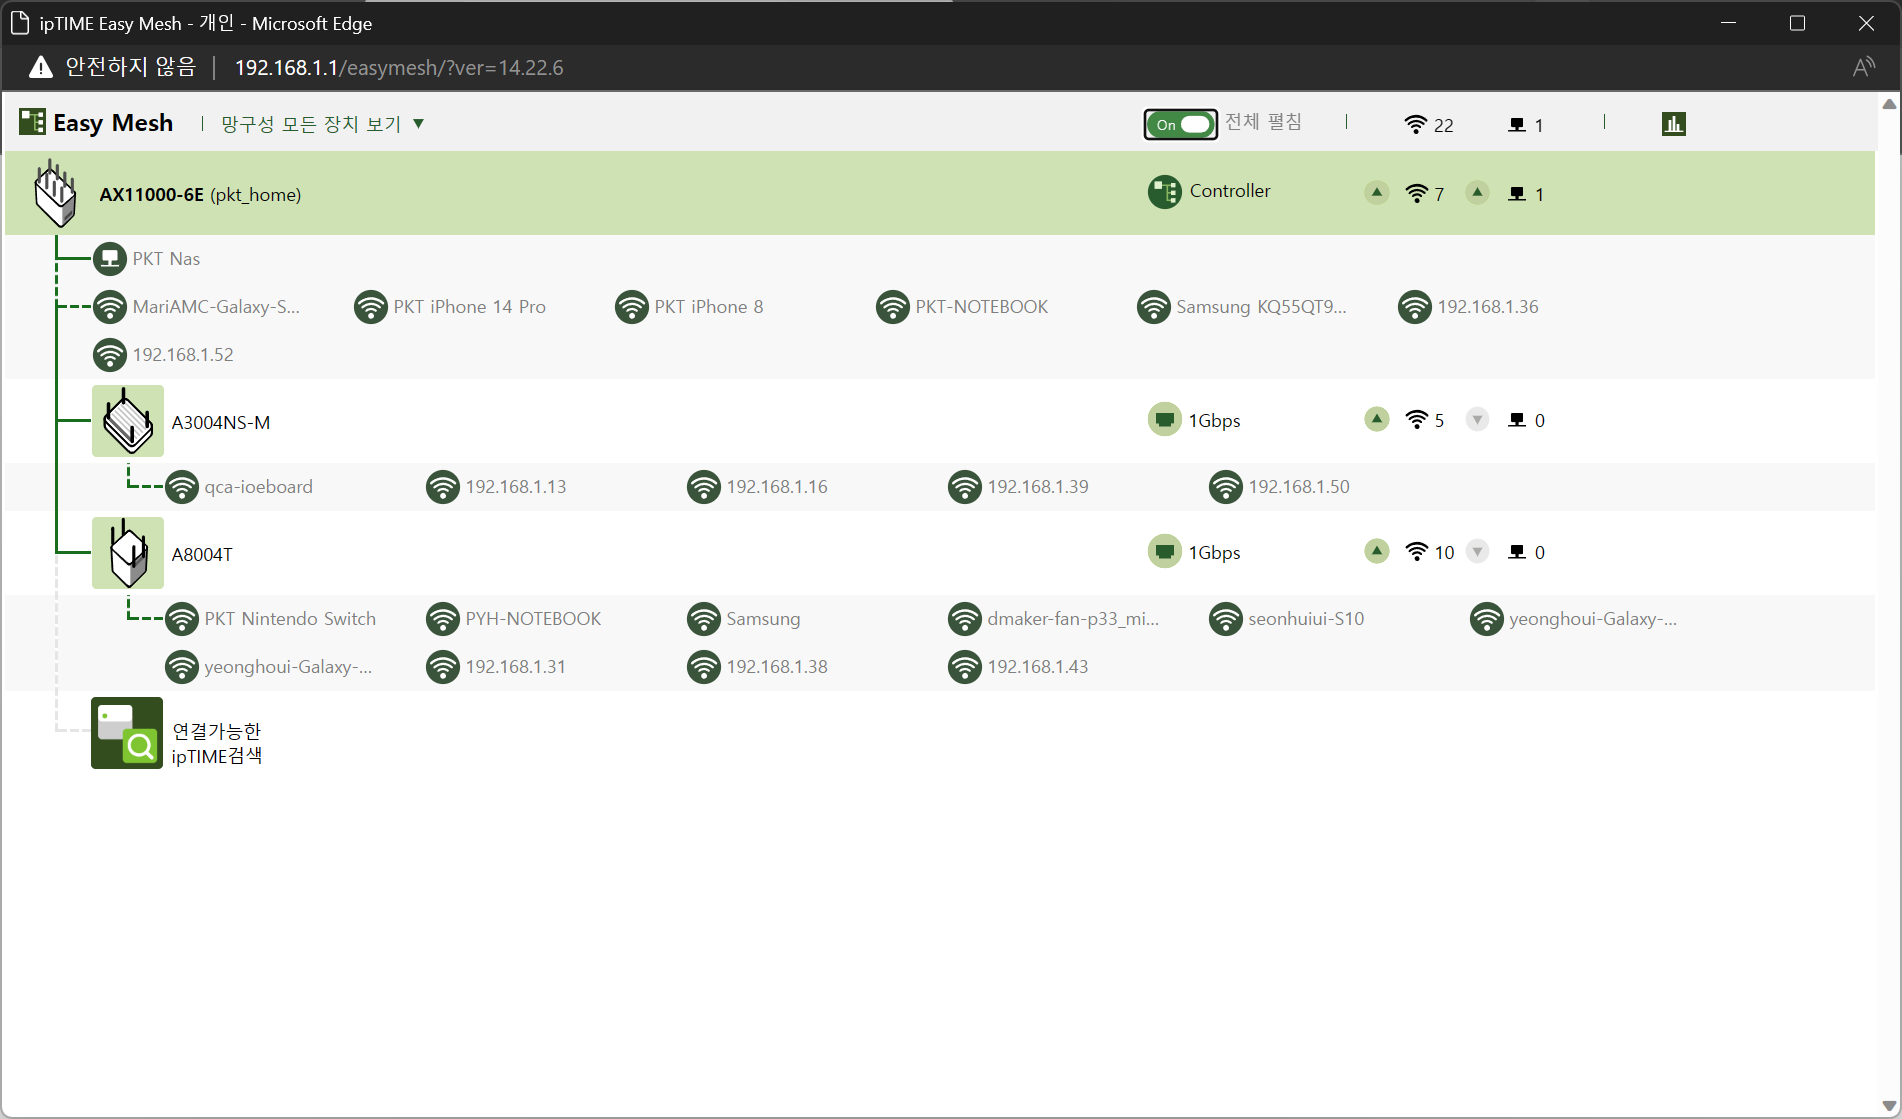This screenshot has height=1119, width=1902.
Task: Click the 전체 펼침 label
Action: 1264,122
